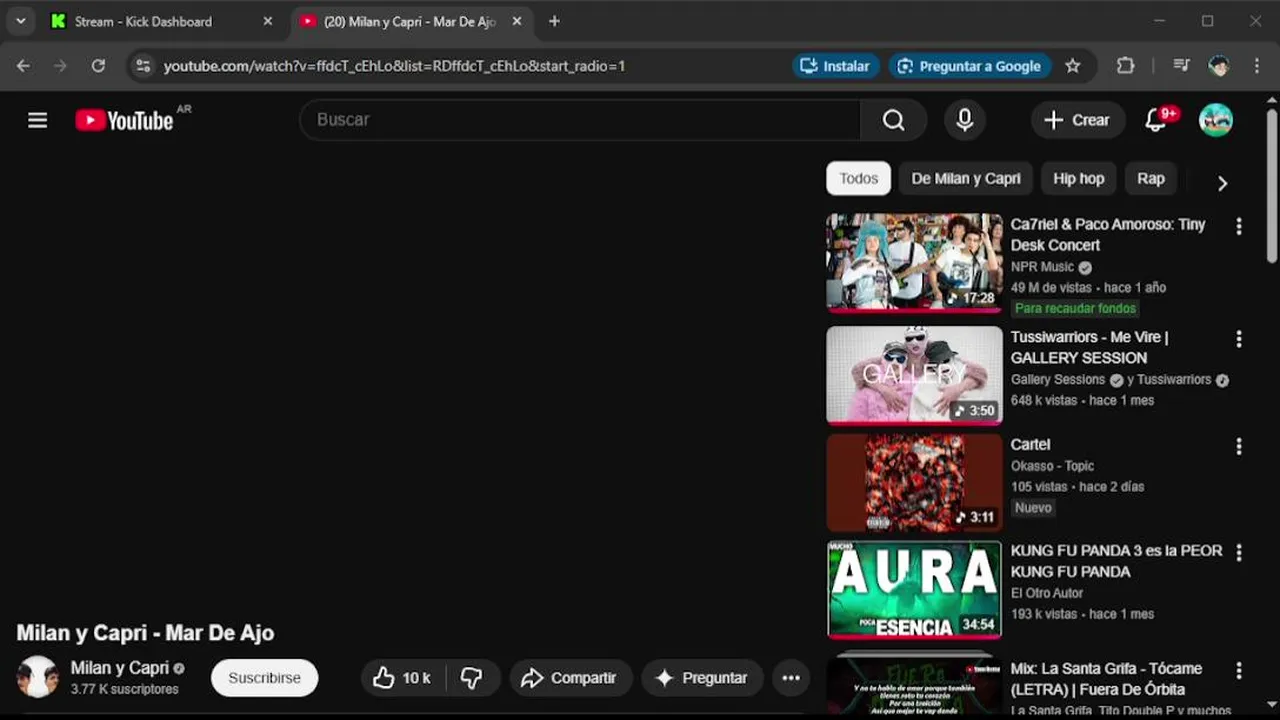
Task: Open options menu for Cartel video
Action: tap(1239, 447)
